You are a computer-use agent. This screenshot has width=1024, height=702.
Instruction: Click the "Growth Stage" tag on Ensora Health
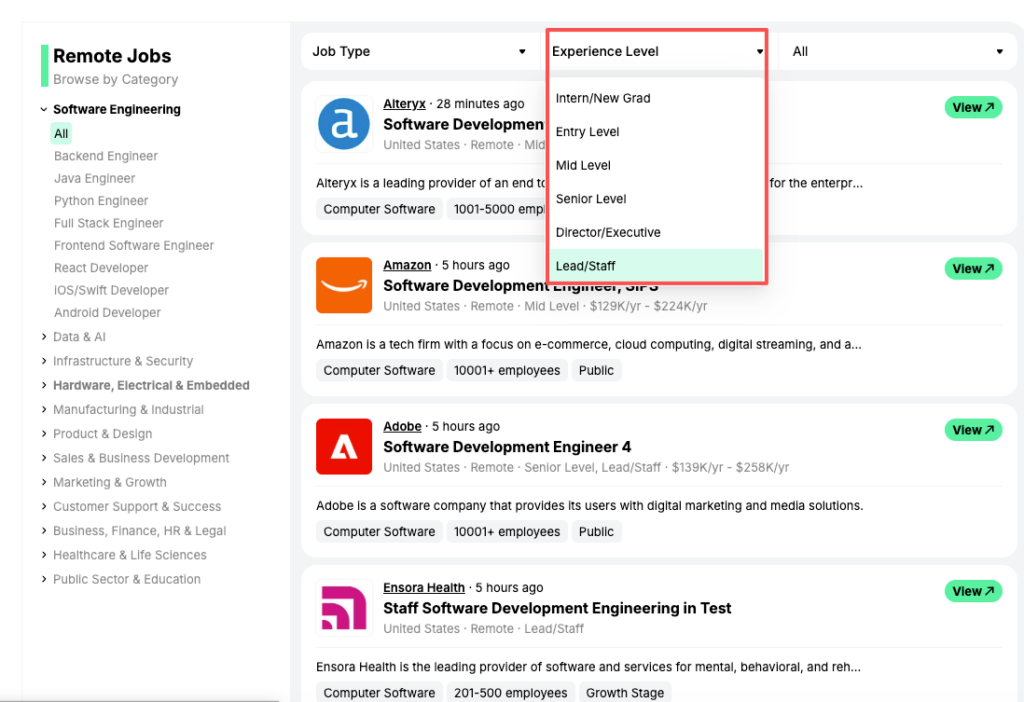point(624,692)
